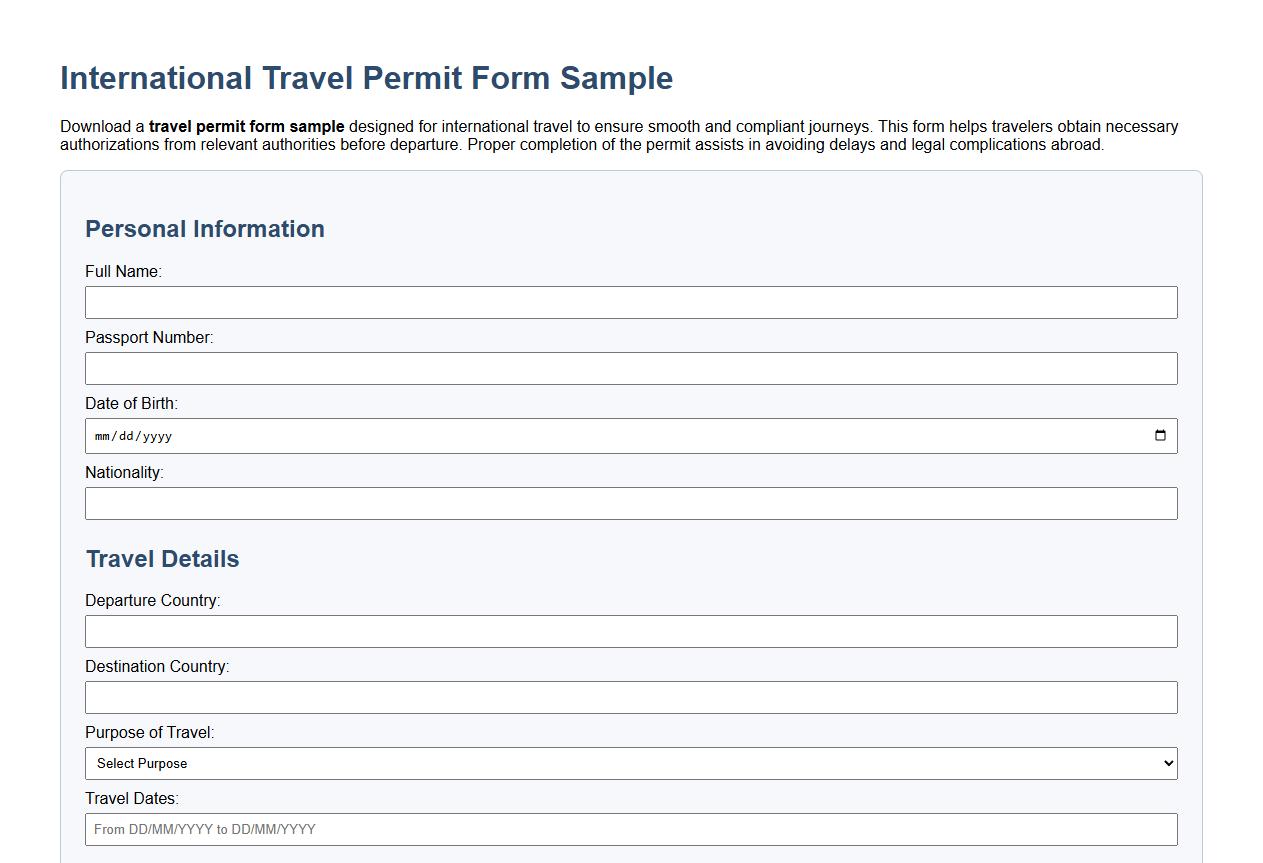Click the Travel Details section heading
The image size is (1263, 863).
pyautogui.click(x=162, y=559)
